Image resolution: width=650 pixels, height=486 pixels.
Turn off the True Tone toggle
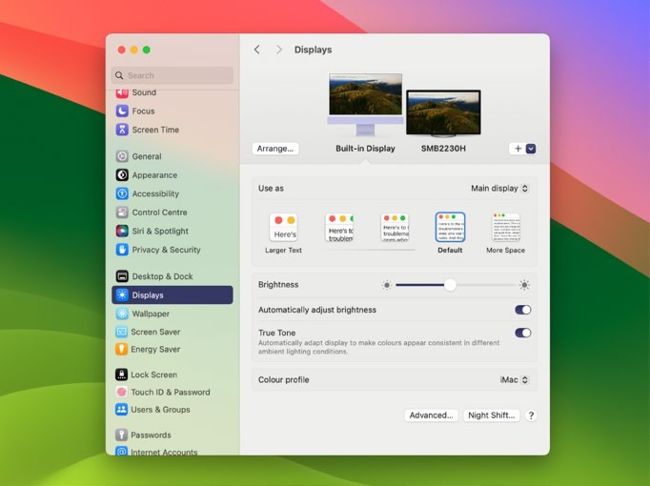click(523, 333)
